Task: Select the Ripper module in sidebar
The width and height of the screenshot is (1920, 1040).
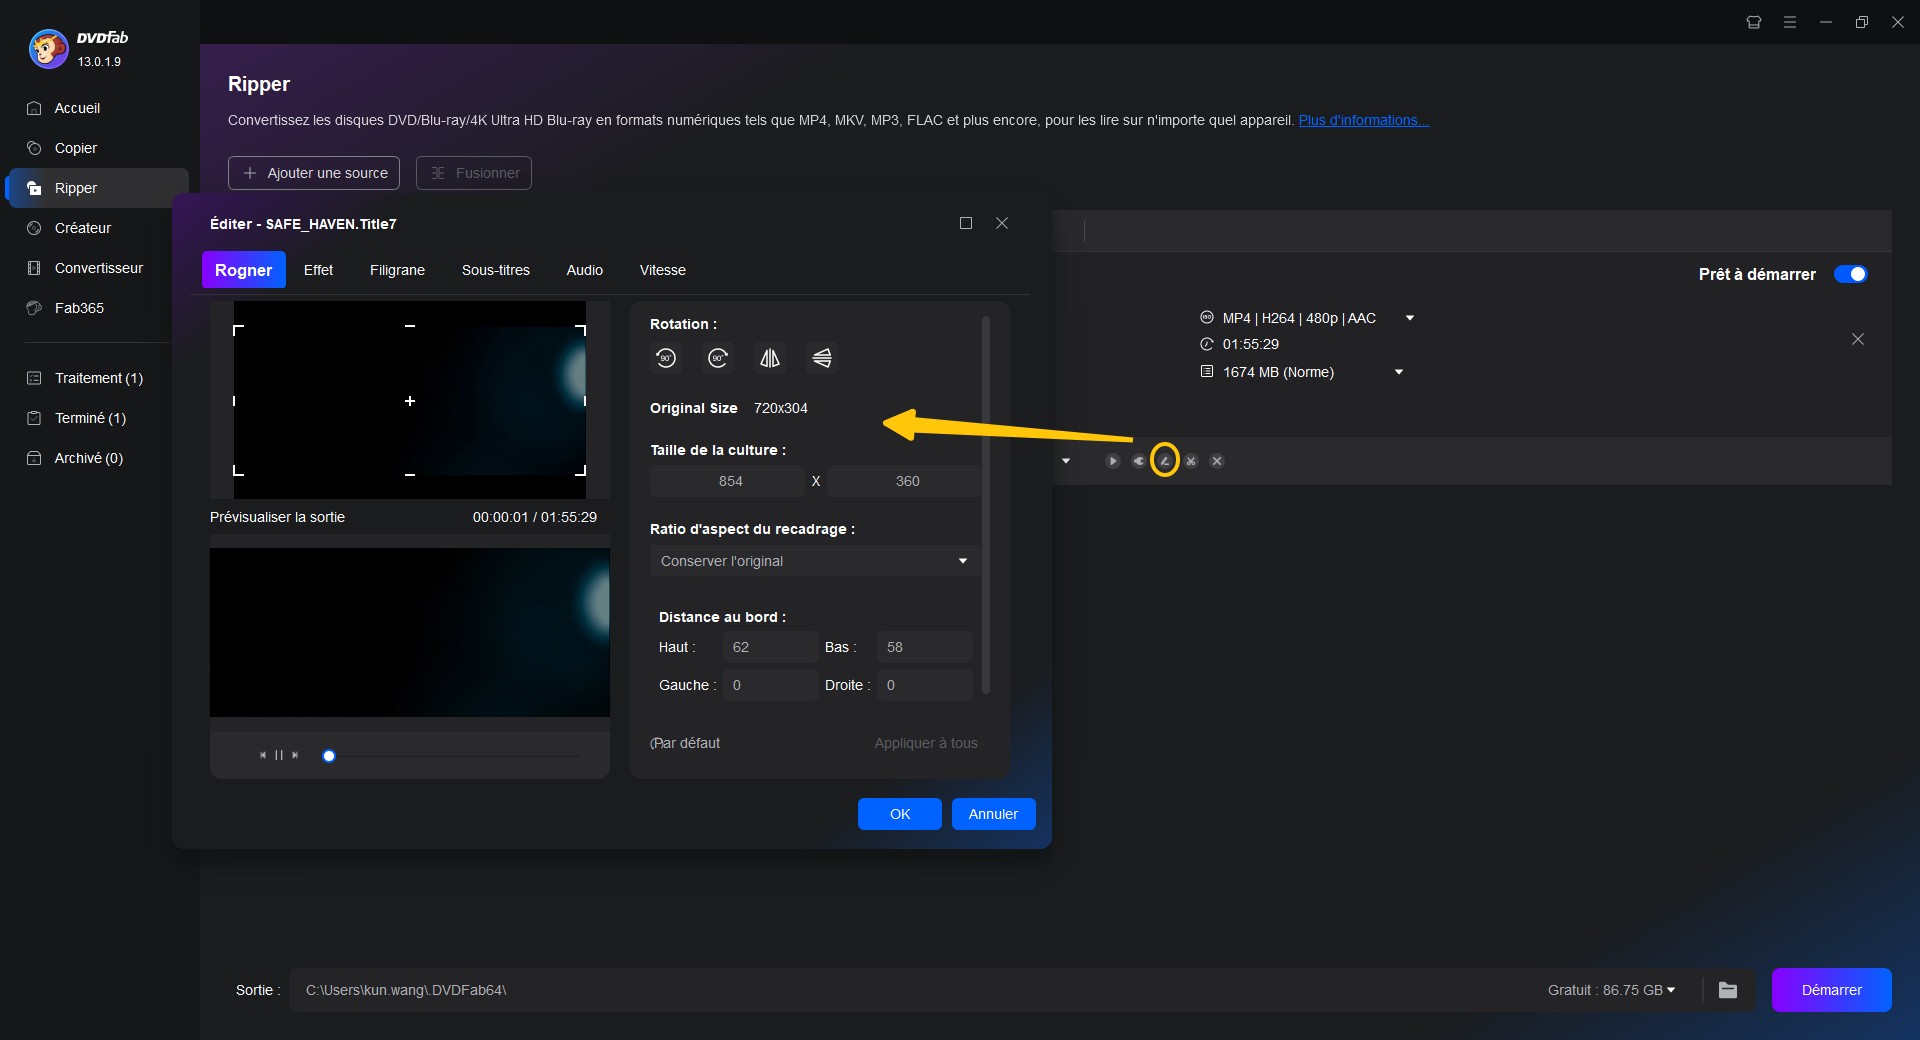Action: [x=96, y=188]
